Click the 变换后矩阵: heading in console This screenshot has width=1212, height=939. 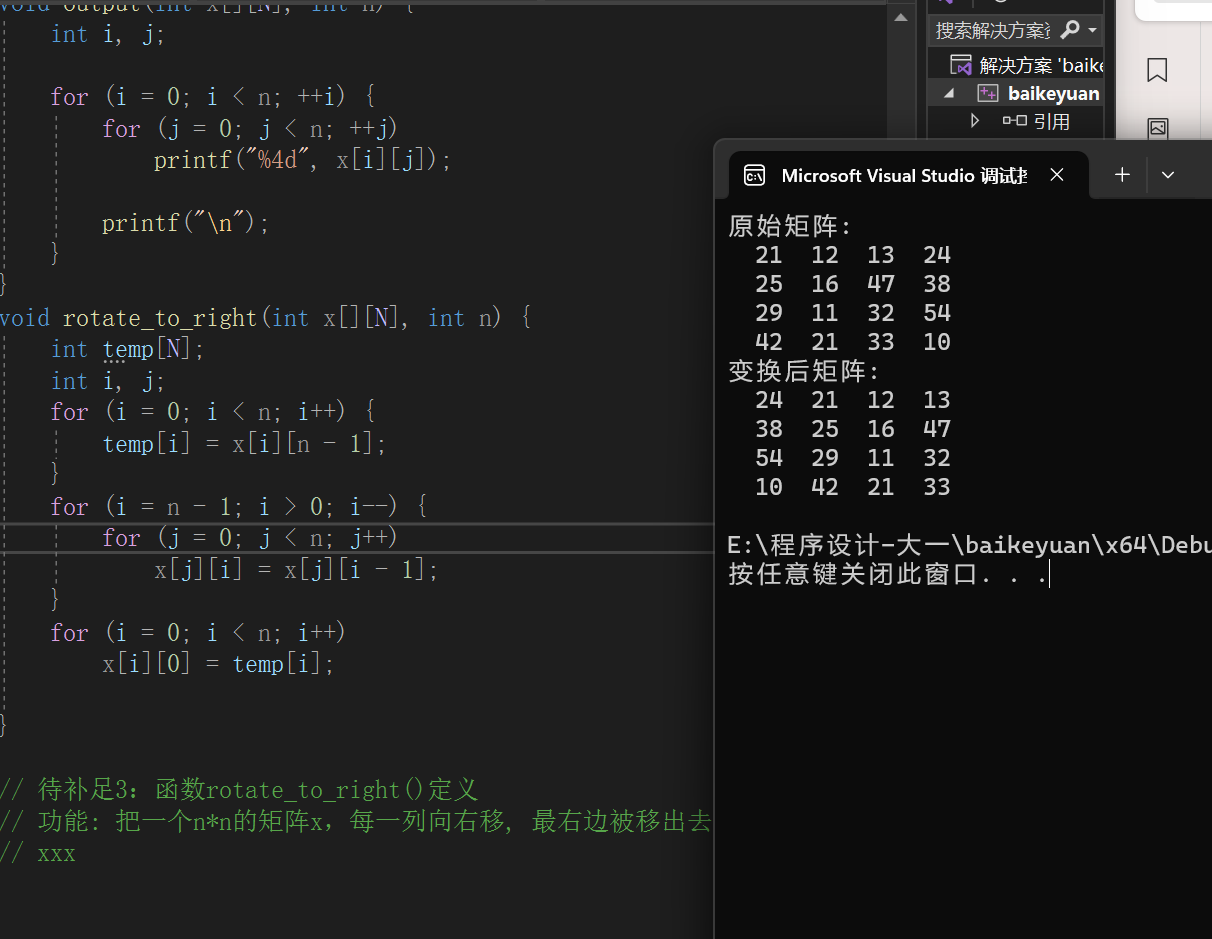pos(804,372)
